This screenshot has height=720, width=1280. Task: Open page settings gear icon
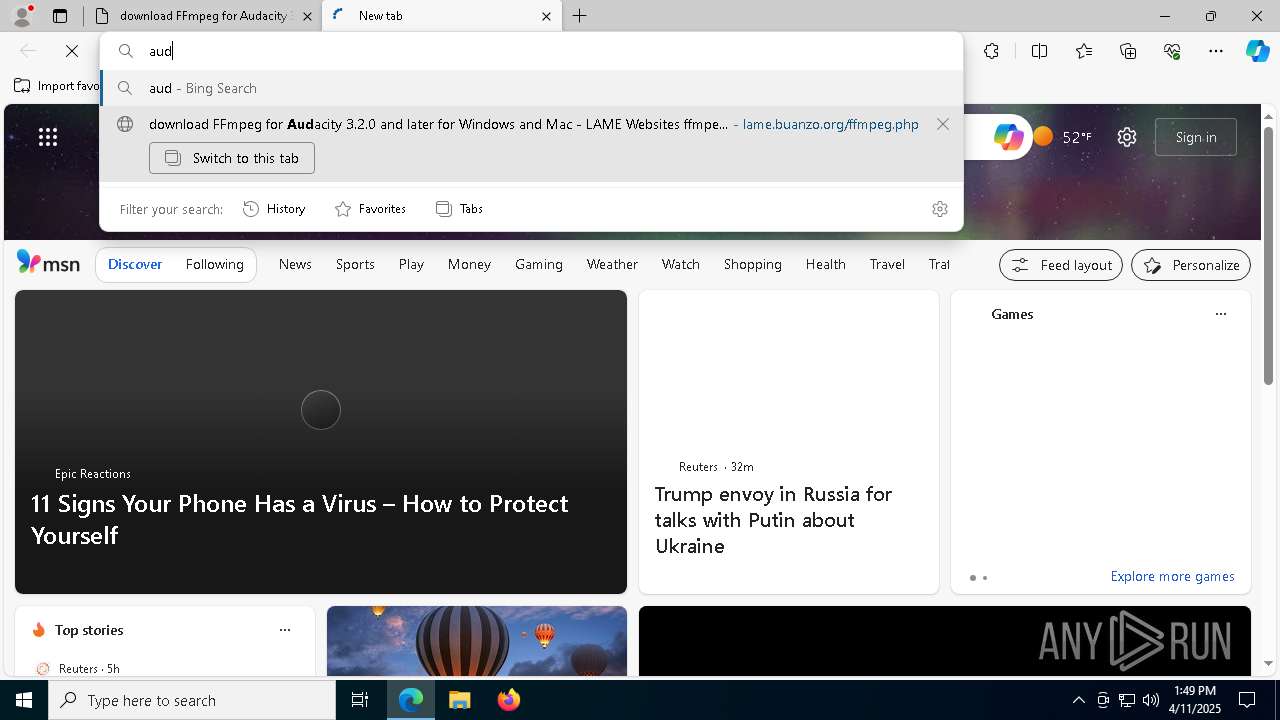click(1127, 137)
